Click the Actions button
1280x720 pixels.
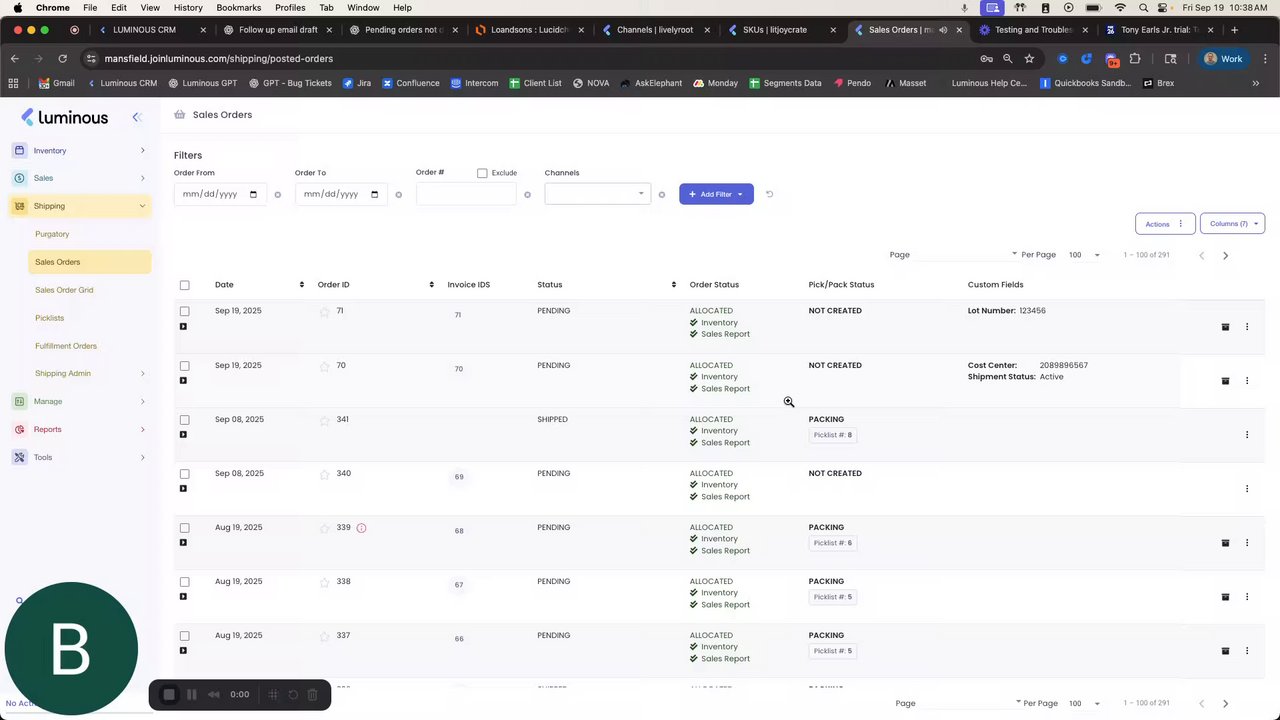click(1165, 224)
